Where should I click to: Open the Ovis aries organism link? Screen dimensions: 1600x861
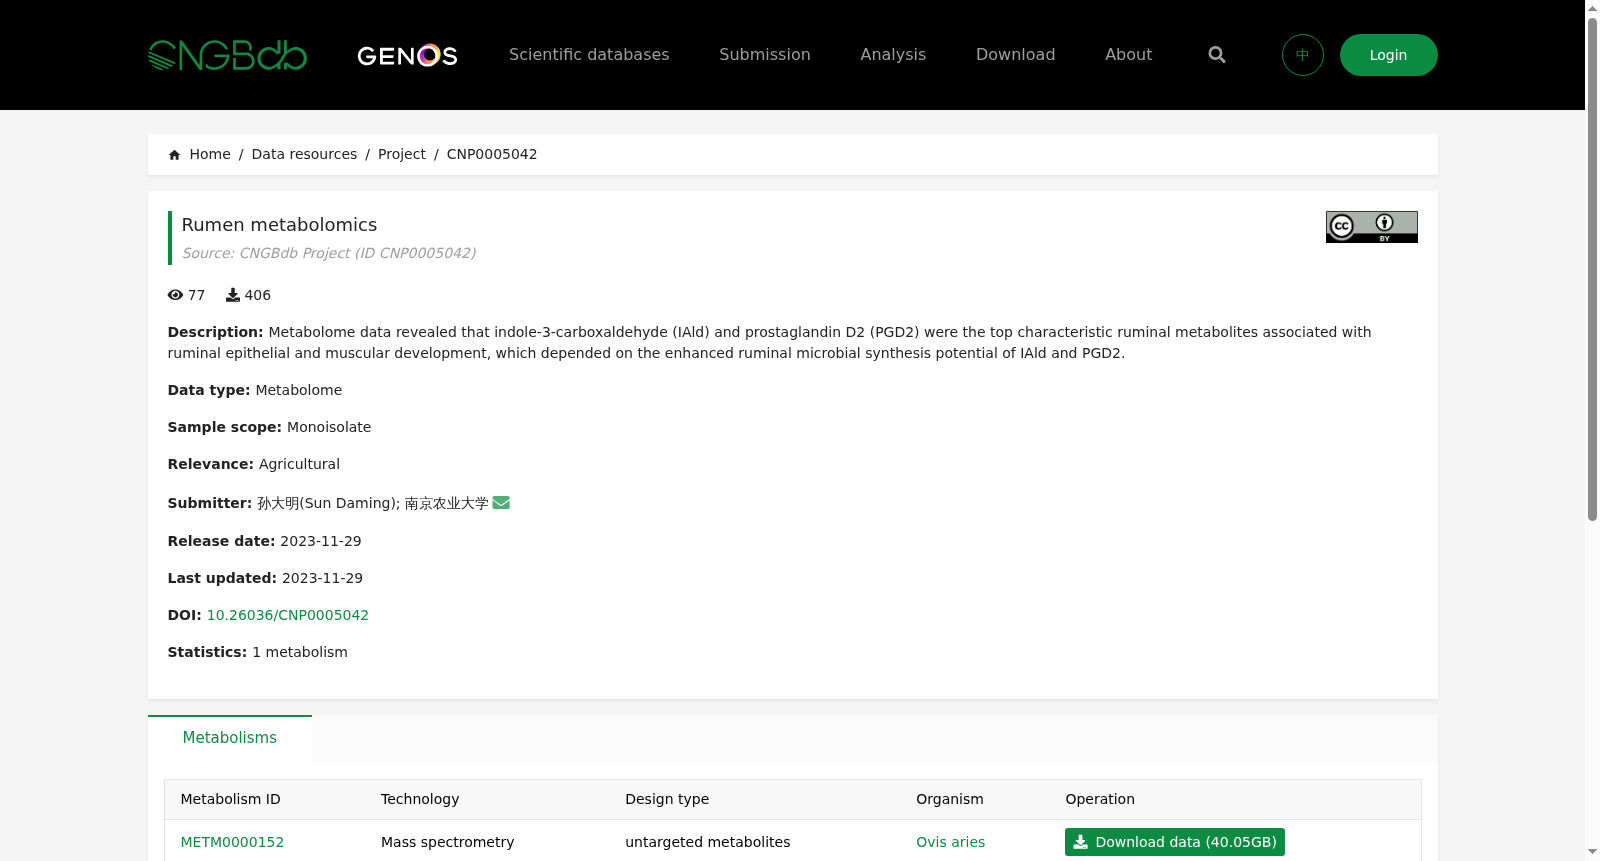tap(950, 842)
